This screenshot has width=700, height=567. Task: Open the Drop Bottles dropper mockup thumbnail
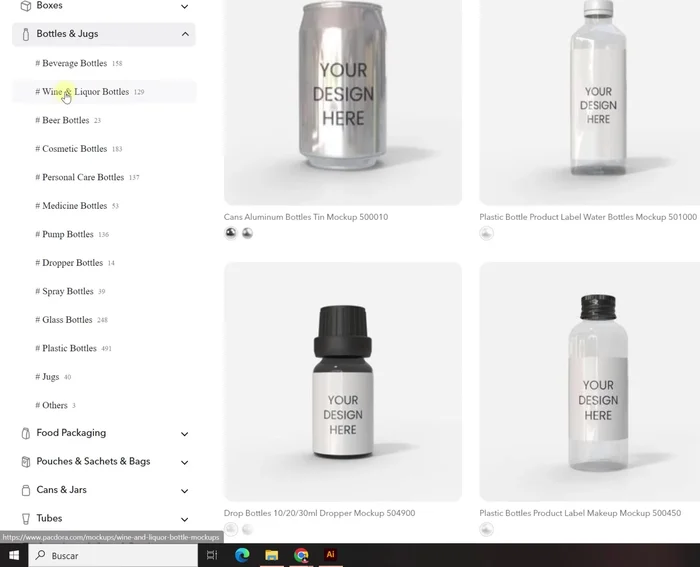(x=342, y=382)
